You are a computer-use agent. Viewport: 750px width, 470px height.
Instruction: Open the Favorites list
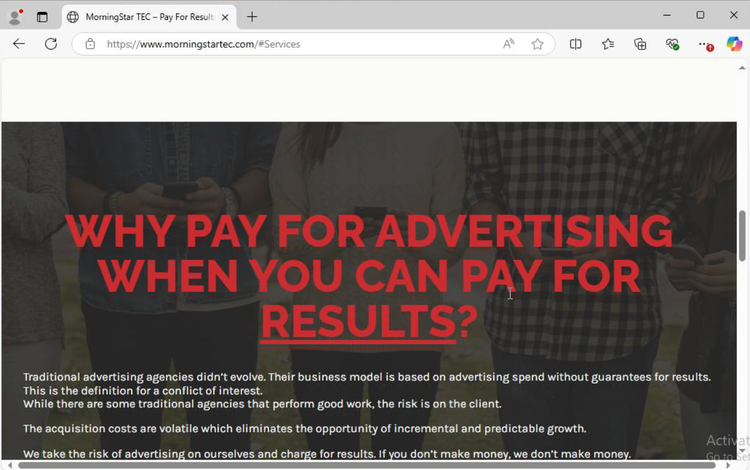[x=608, y=44]
